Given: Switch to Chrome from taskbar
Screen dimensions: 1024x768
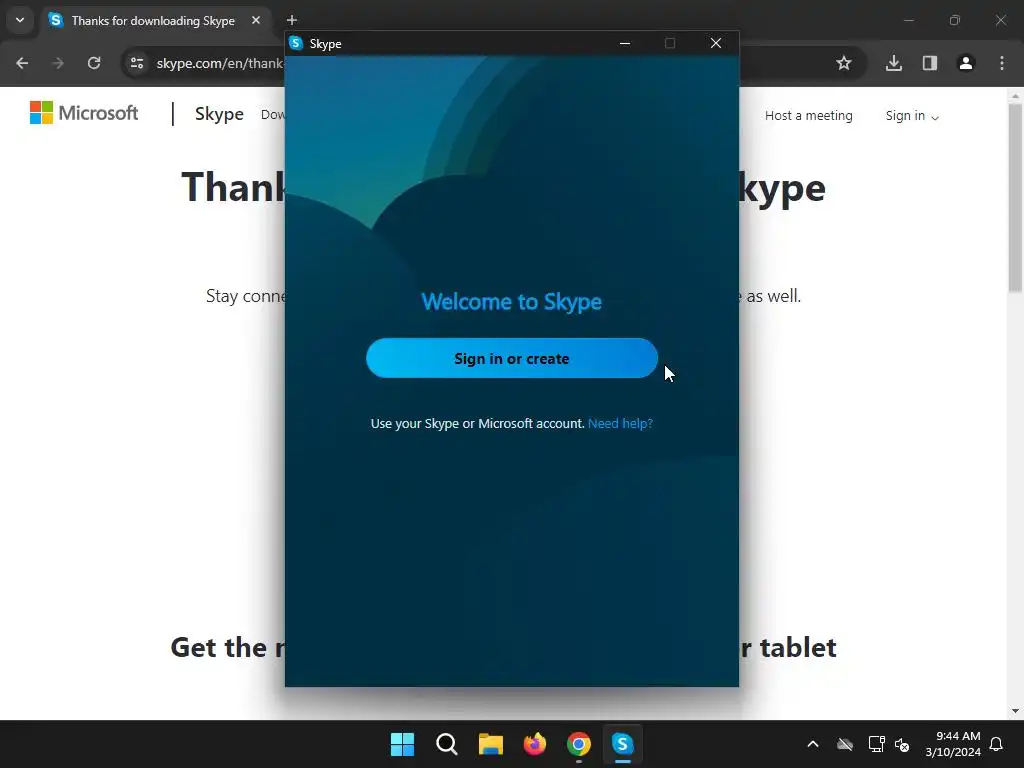Looking at the screenshot, I should pos(579,744).
